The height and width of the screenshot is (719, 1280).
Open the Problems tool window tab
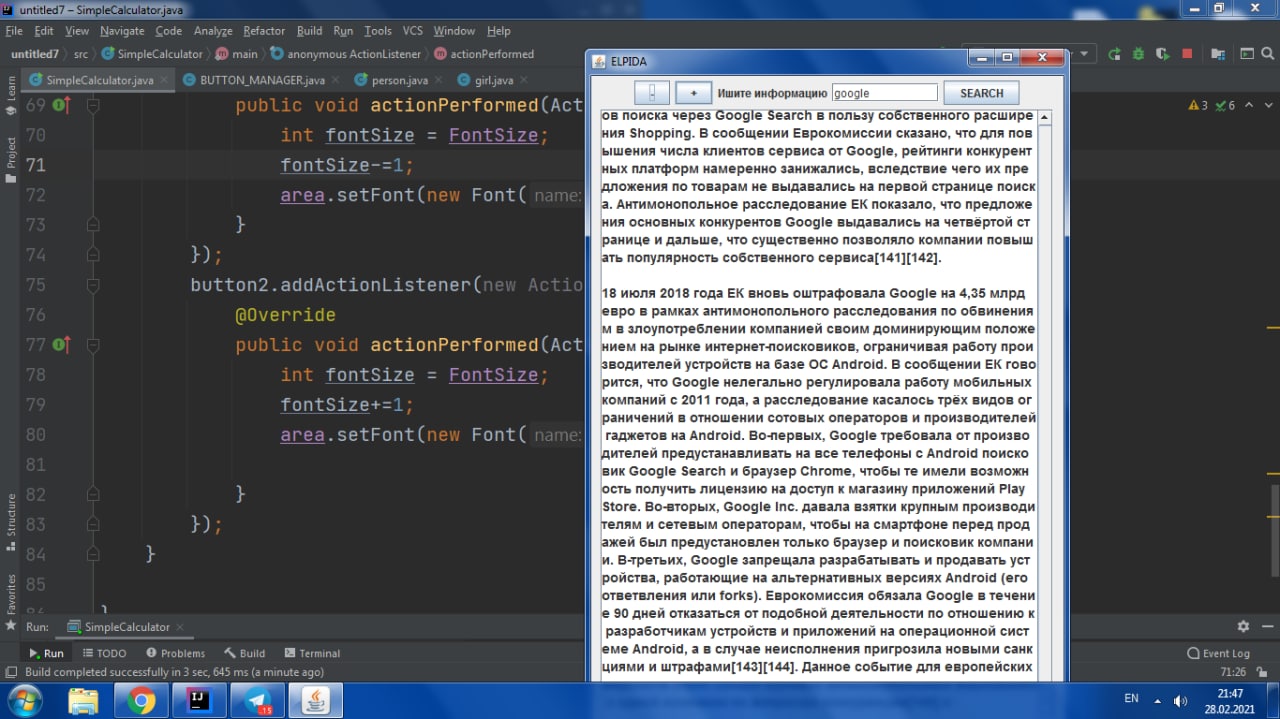174,653
